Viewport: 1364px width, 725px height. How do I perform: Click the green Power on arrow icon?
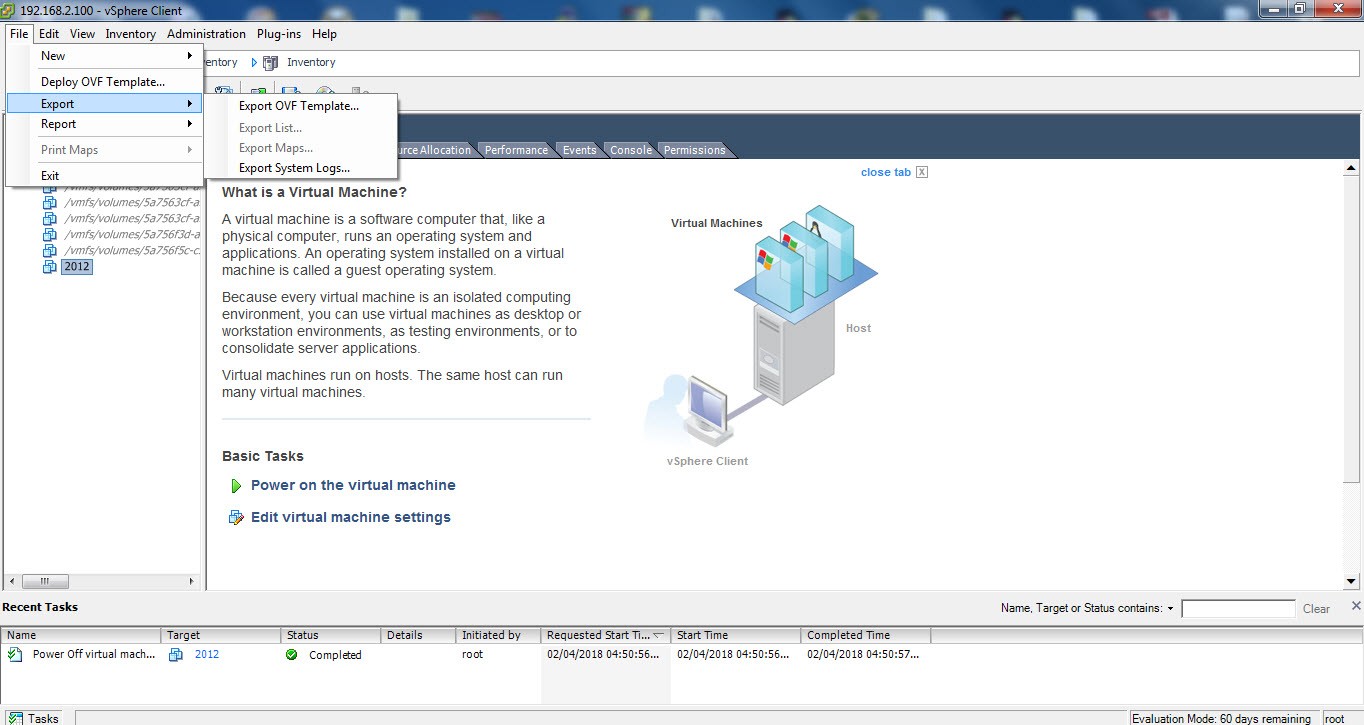coord(236,486)
